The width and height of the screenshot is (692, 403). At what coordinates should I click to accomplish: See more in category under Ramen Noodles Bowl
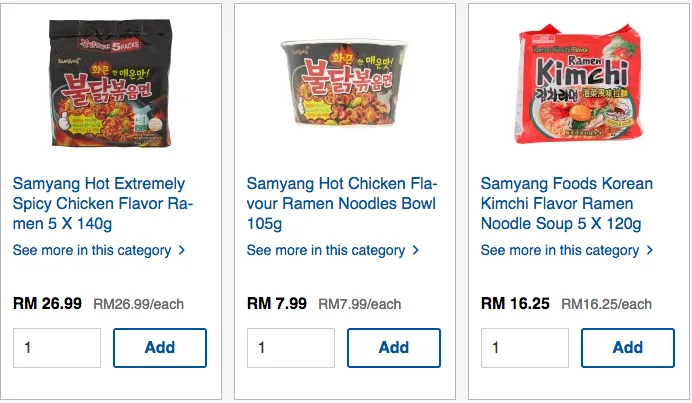pos(326,250)
